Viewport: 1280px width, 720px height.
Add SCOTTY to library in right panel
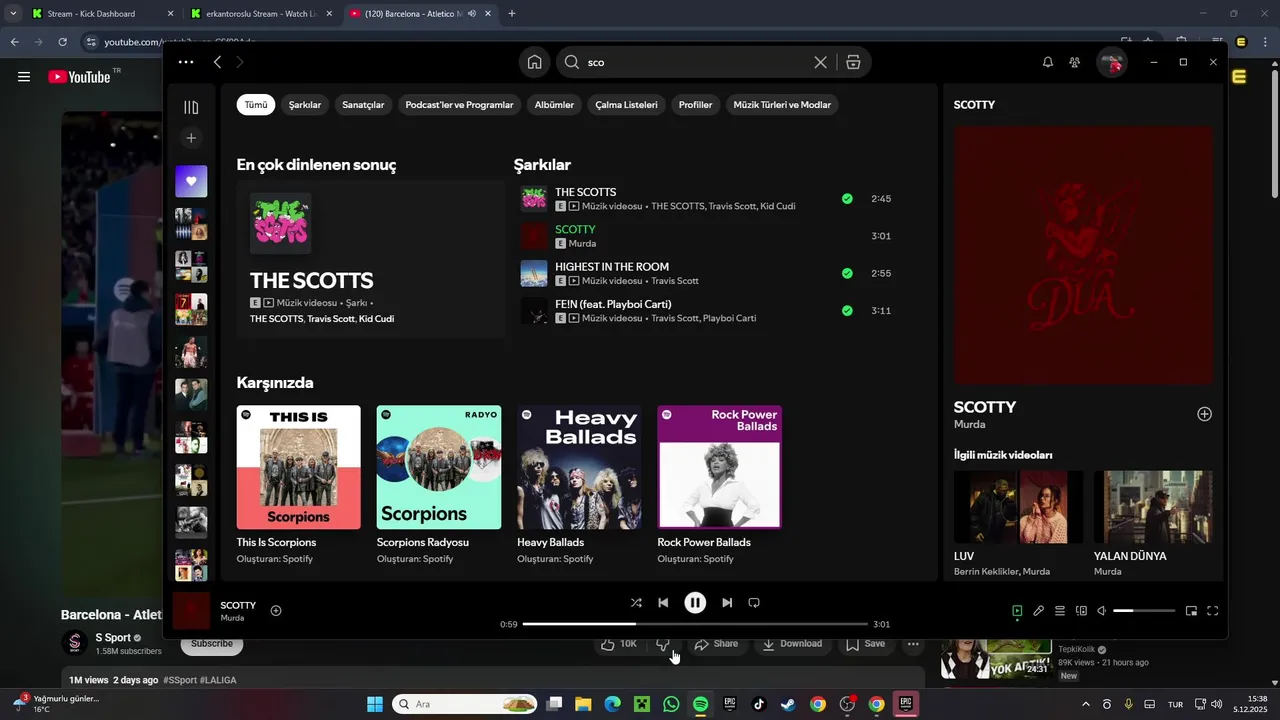[x=1204, y=414]
